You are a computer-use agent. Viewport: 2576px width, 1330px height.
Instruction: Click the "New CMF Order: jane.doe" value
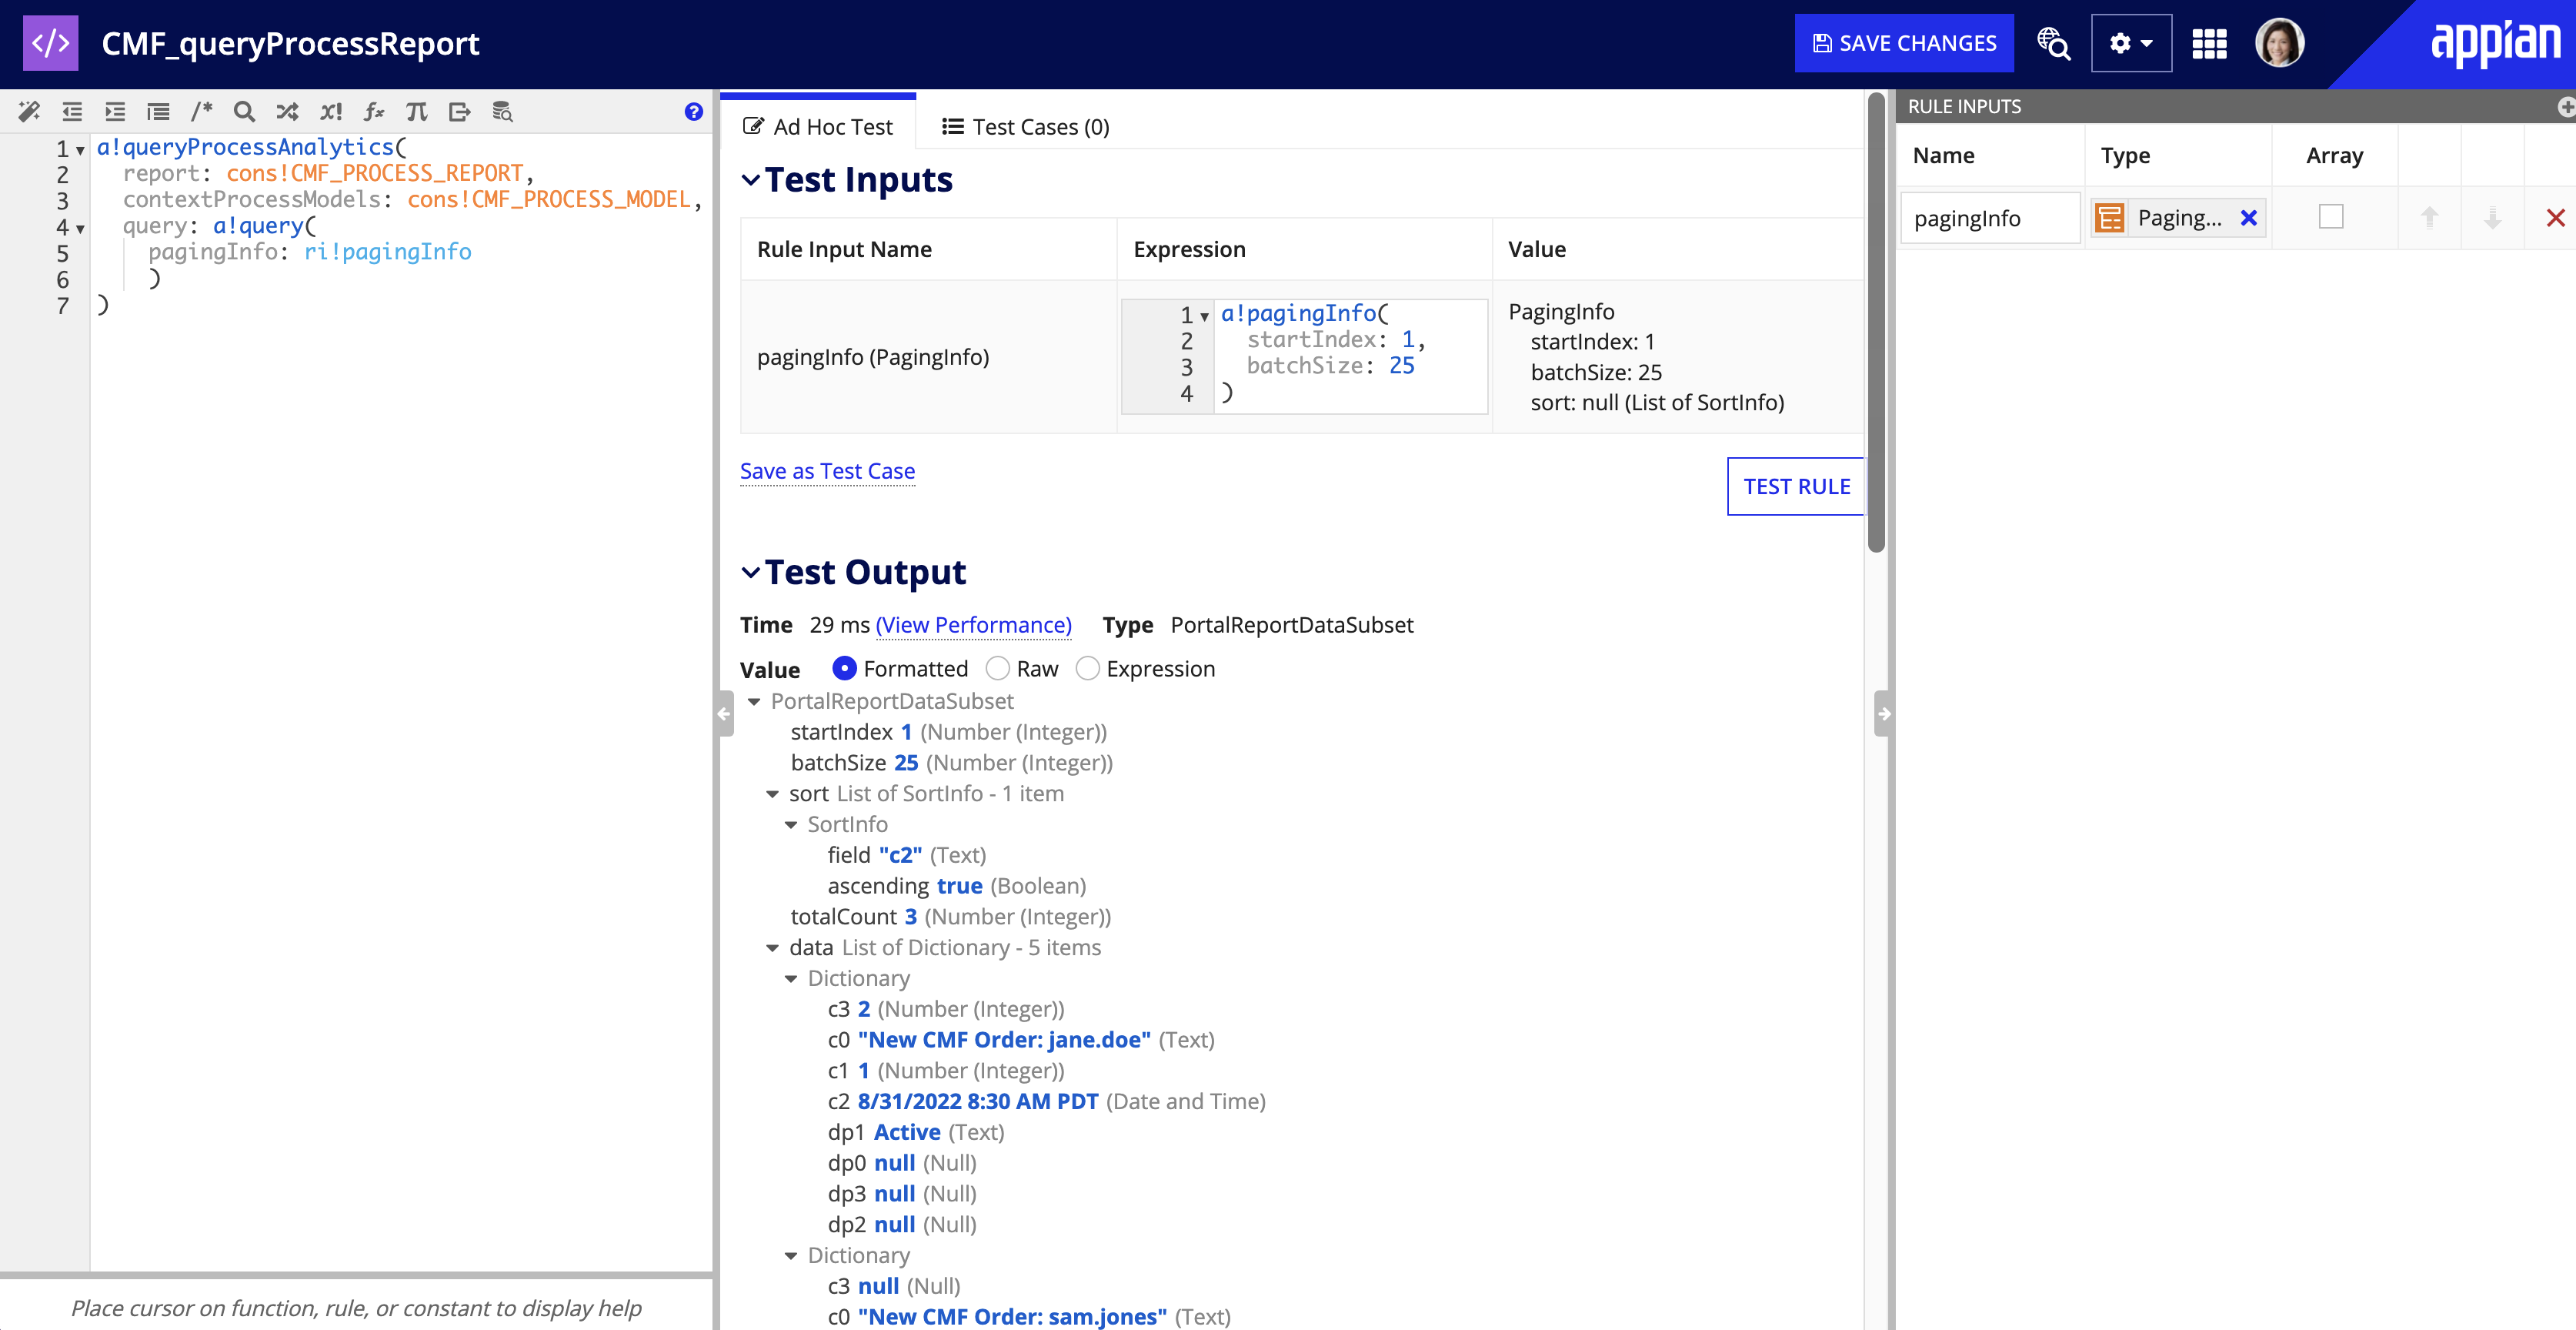coord(1004,1040)
